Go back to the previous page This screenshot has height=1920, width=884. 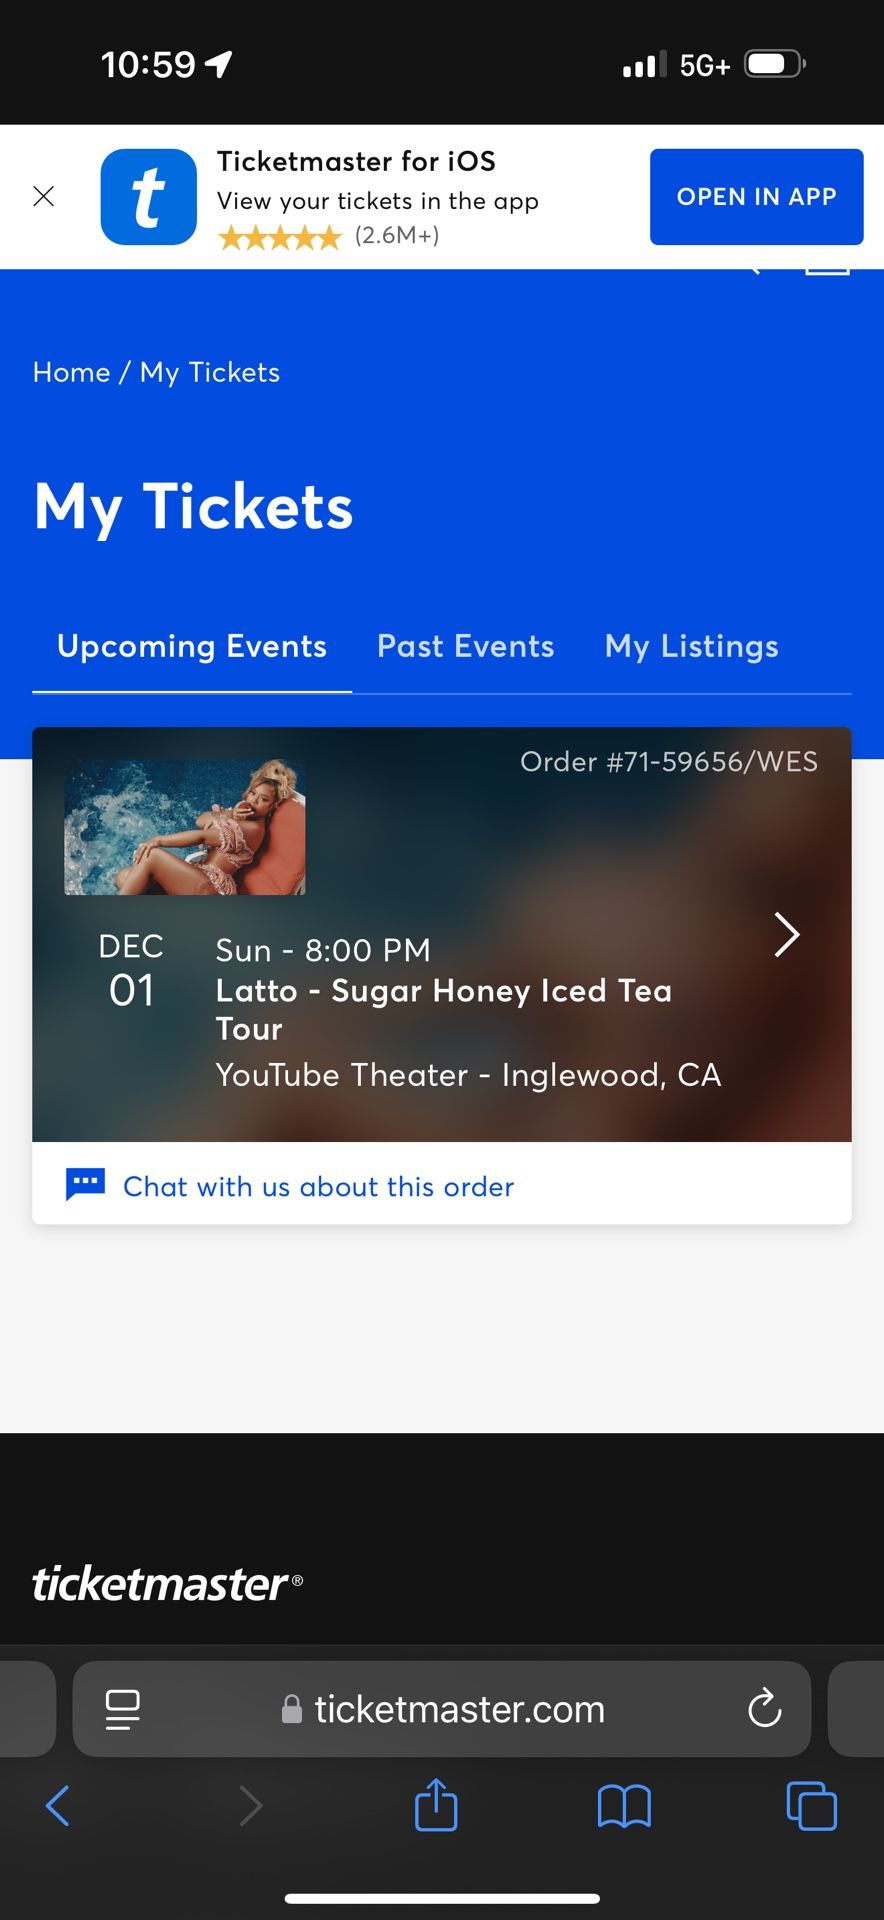click(58, 1806)
